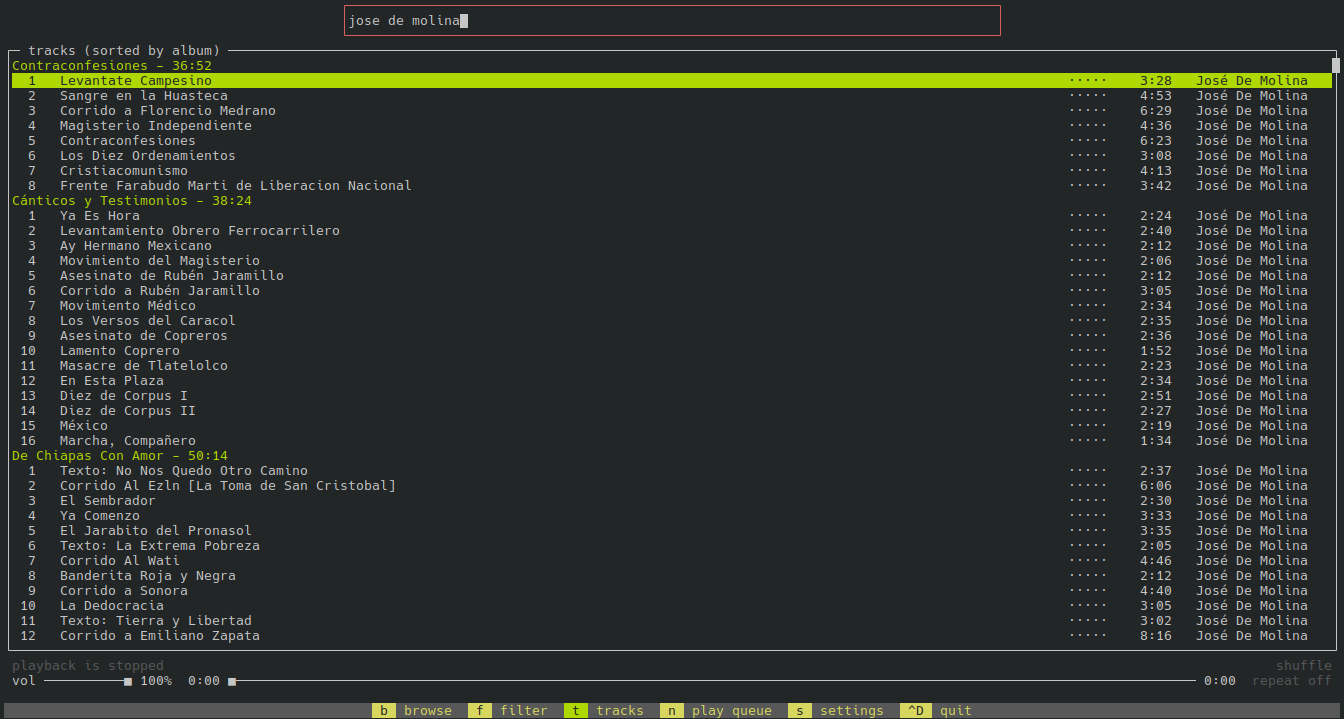1344x719 pixels.
Task: Select track 'Ya Es Hora'
Action: tap(672, 216)
